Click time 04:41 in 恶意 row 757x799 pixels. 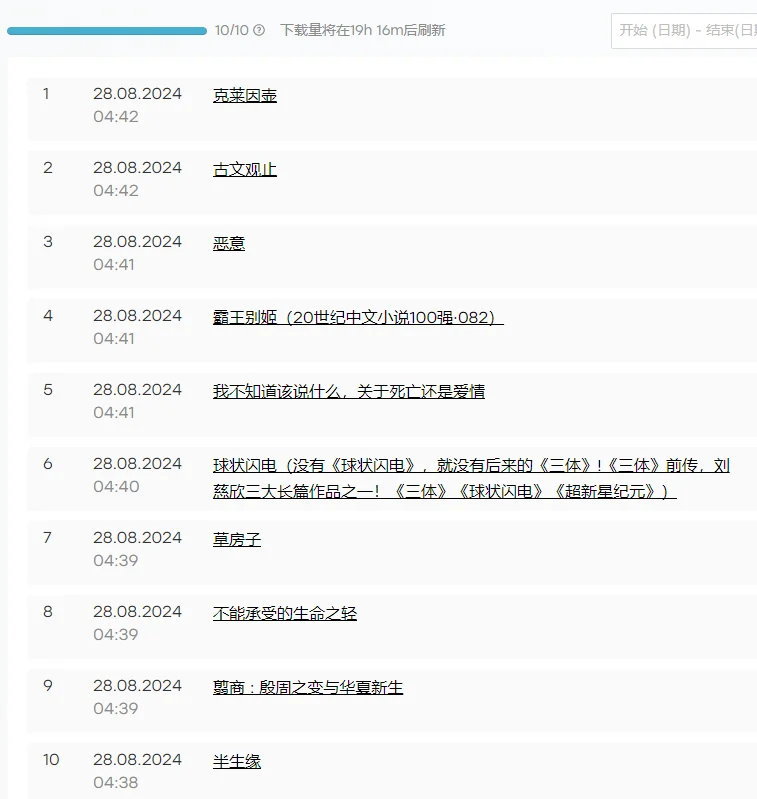point(114,264)
